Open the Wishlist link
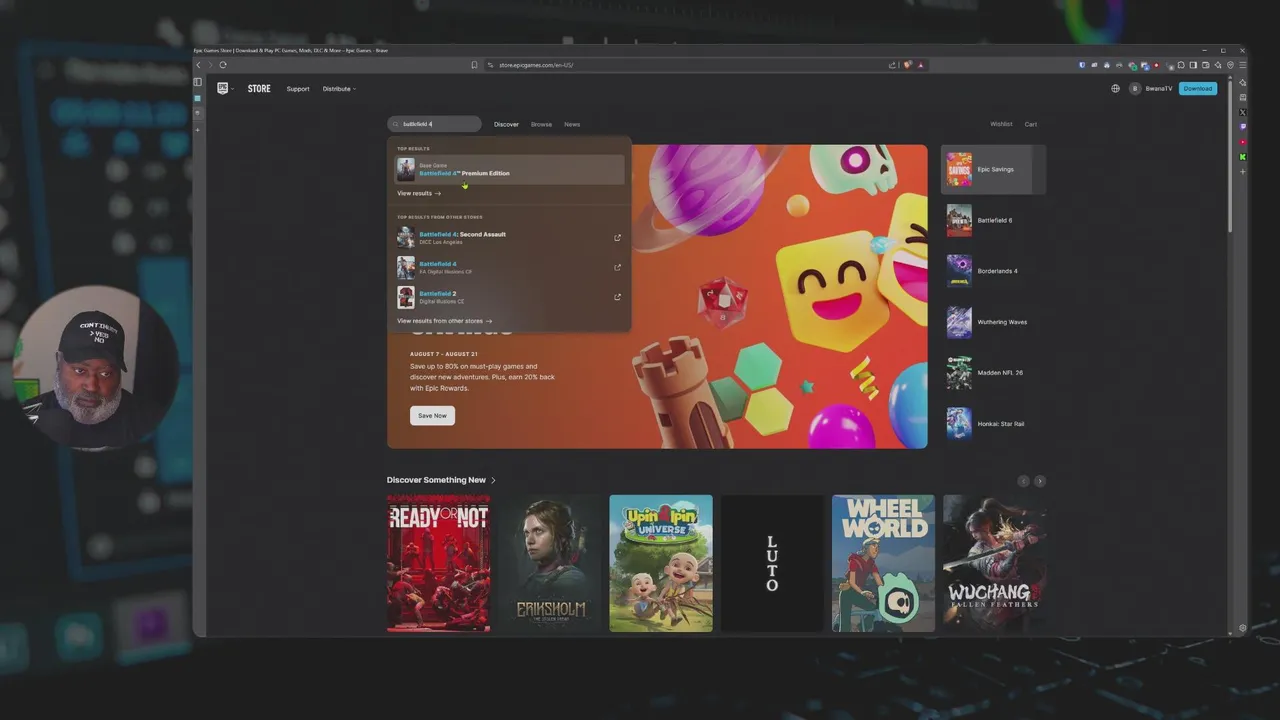Image resolution: width=1280 pixels, height=720 pixels. [1001, 124]
